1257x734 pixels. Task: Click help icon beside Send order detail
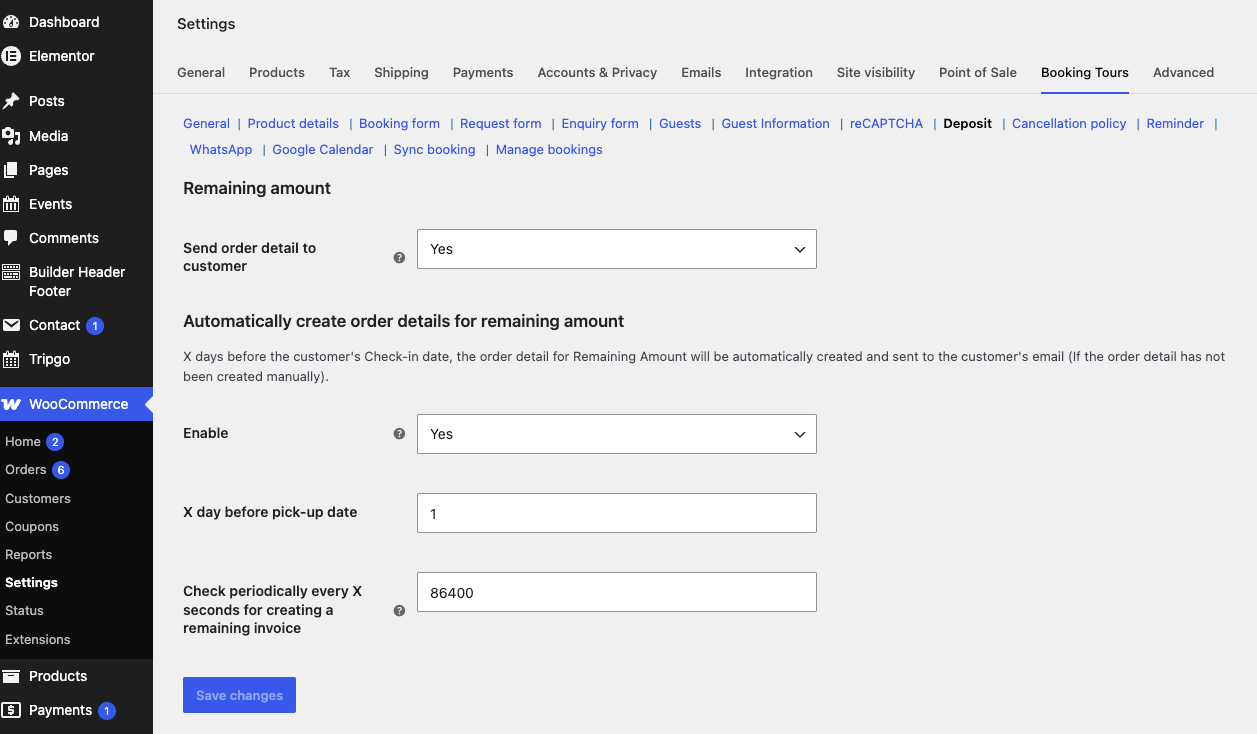399,258
